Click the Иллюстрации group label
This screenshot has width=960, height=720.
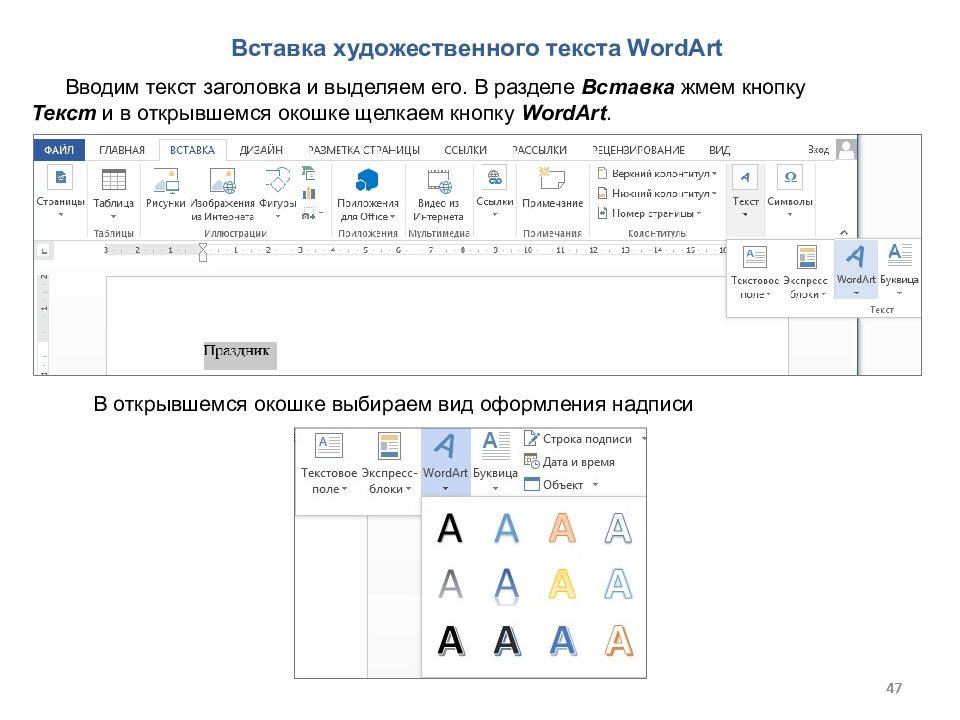point(235,233)
